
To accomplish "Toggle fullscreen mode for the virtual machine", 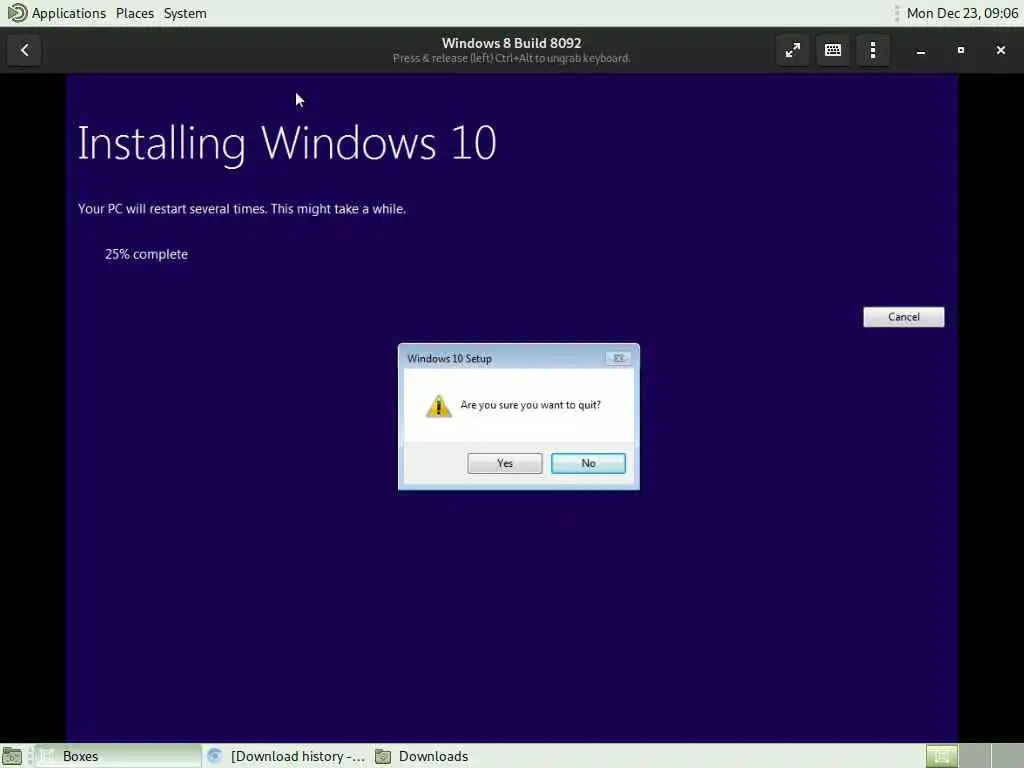I will (793, 50).
